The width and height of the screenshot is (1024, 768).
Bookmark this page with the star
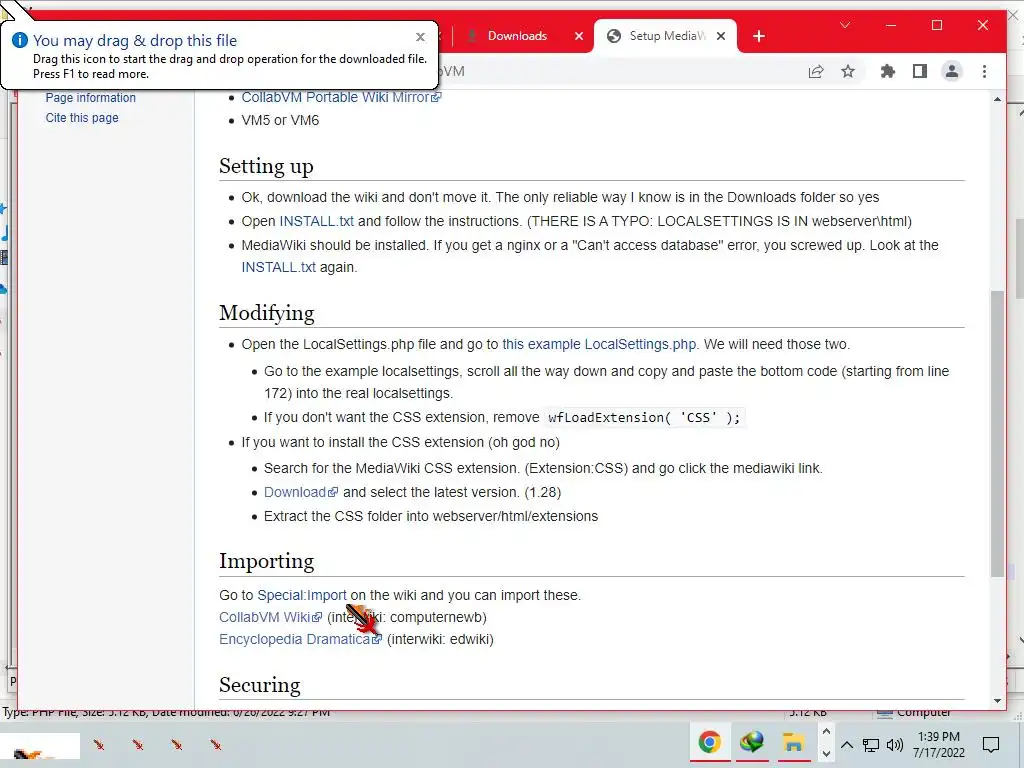pos(848,71)
